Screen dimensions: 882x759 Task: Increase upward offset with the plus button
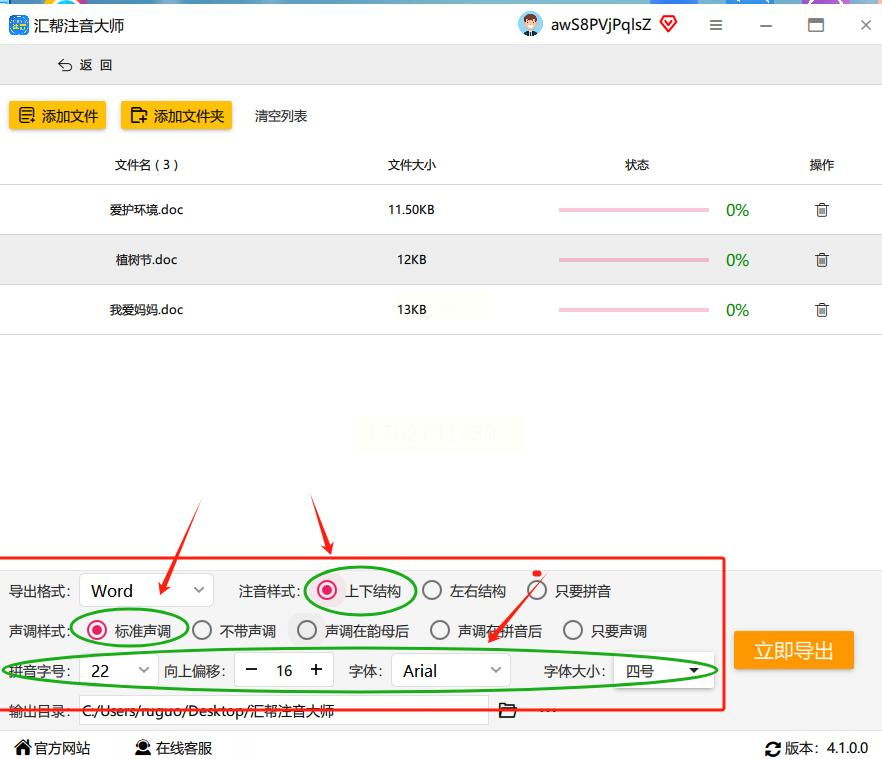tap(316, 670)
